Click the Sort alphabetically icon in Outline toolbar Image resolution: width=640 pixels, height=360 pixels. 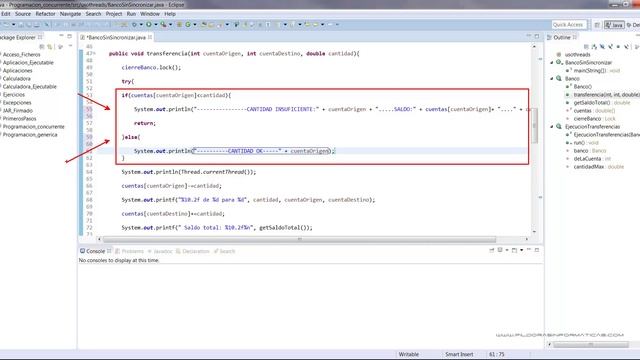(x=594, y=47)
